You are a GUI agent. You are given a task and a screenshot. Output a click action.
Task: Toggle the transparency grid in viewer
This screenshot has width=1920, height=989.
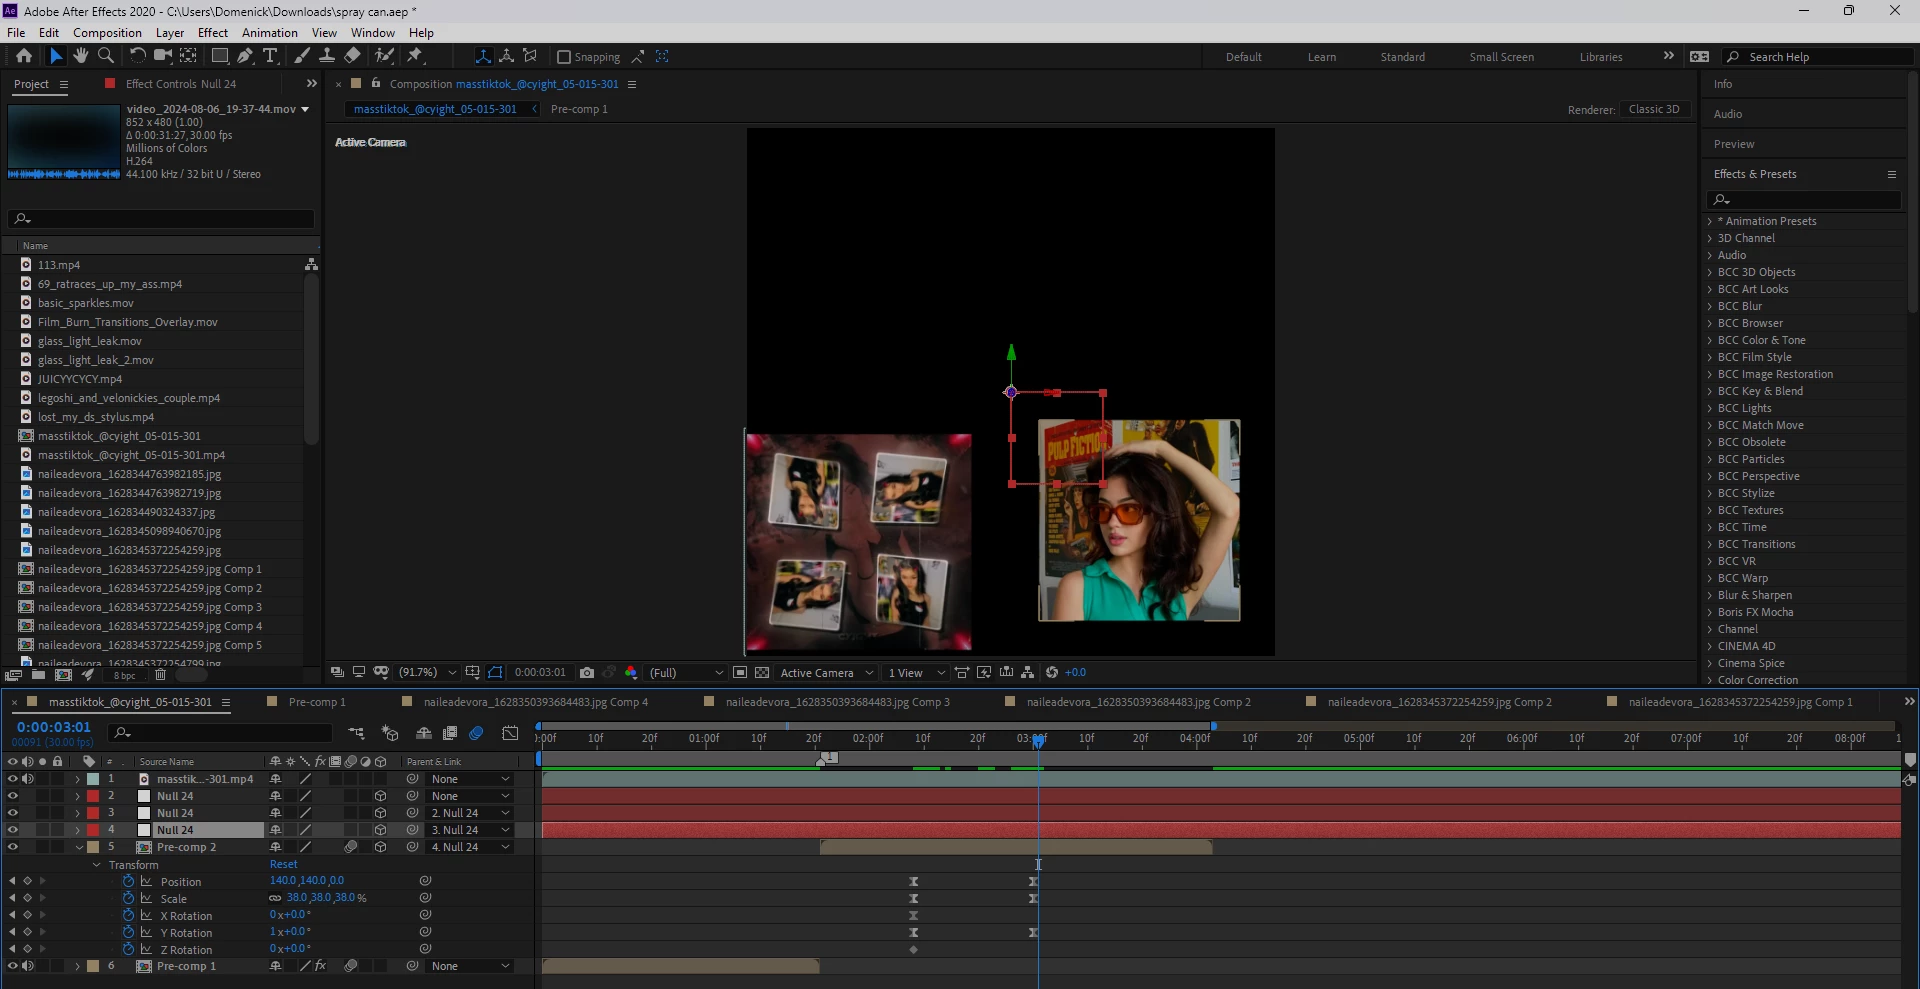click(x=762, y=673)
